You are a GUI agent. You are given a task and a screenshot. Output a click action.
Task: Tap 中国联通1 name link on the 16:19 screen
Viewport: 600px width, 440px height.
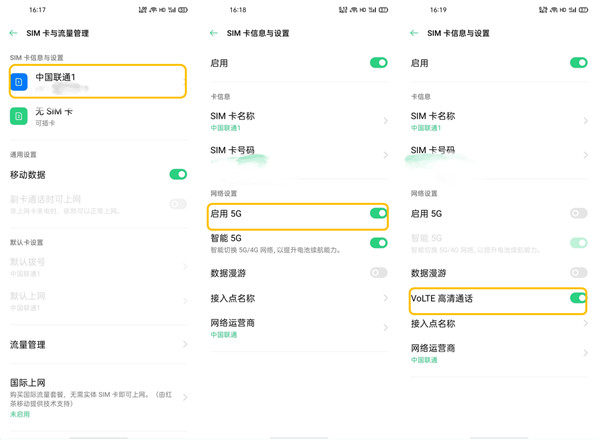click(x=426, y=129)
